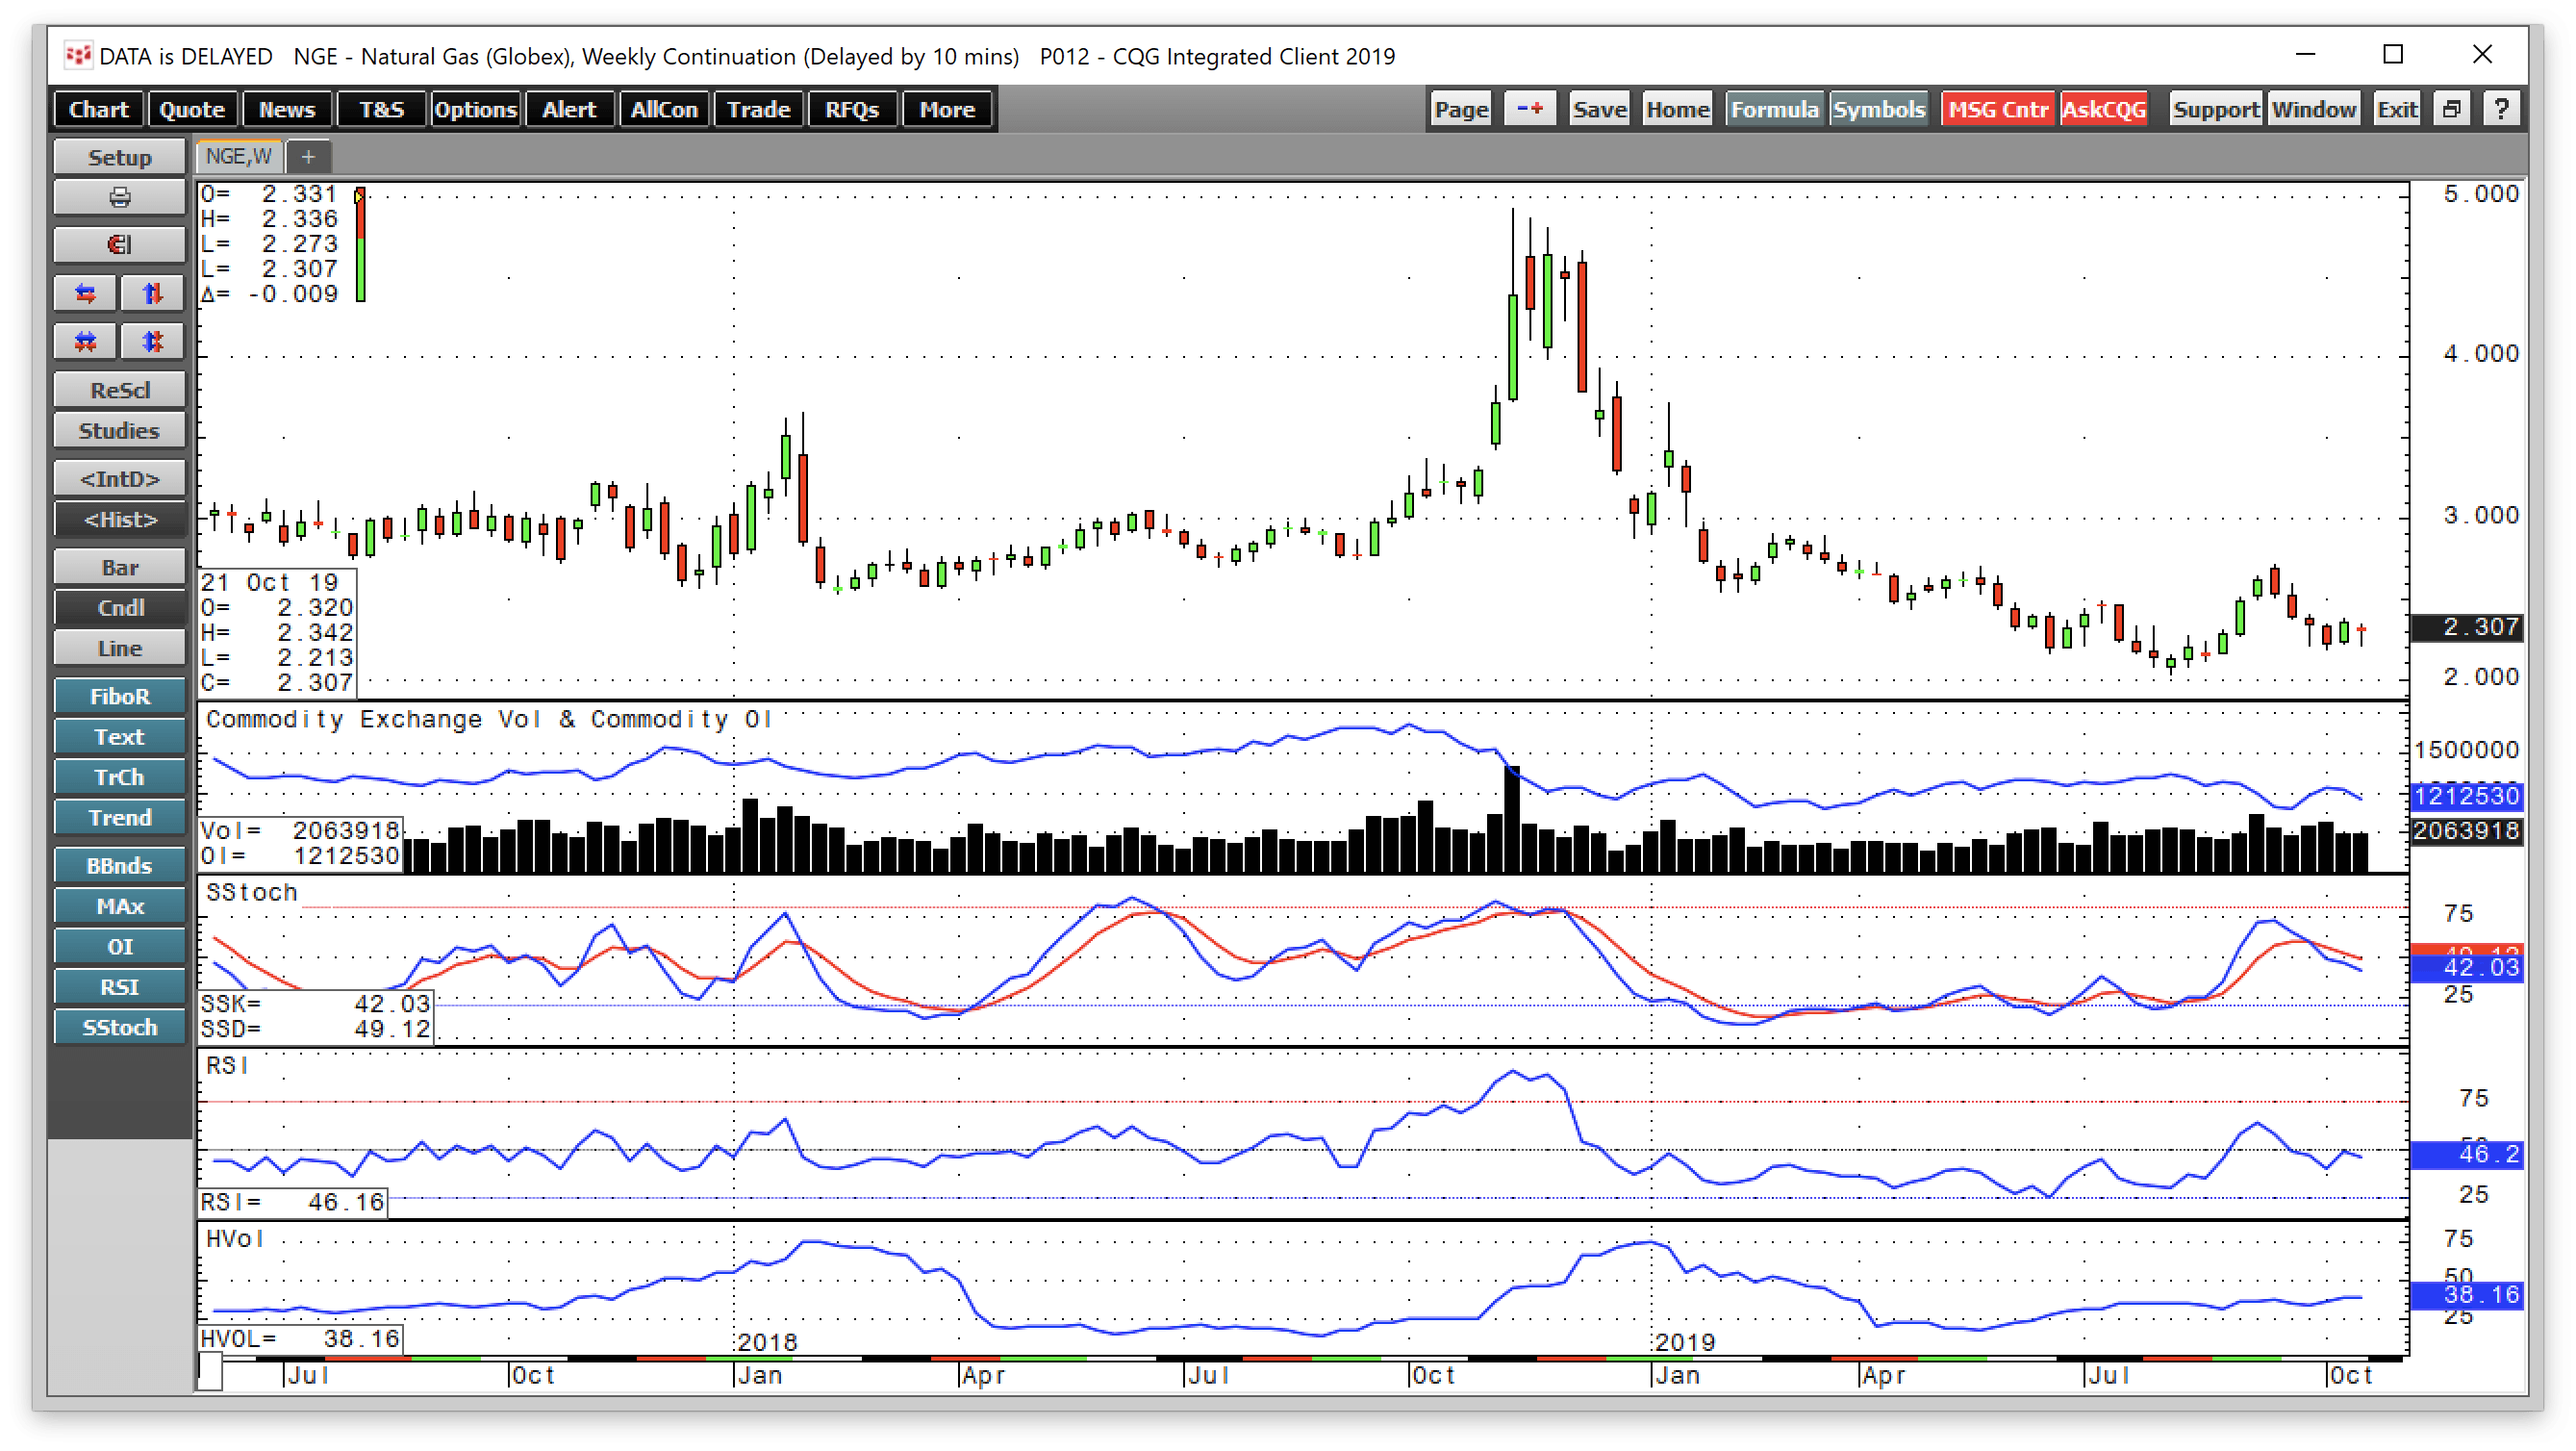The image size is (2576, 1451).
Task: Open the Options menu
Action: pos(474,109)
